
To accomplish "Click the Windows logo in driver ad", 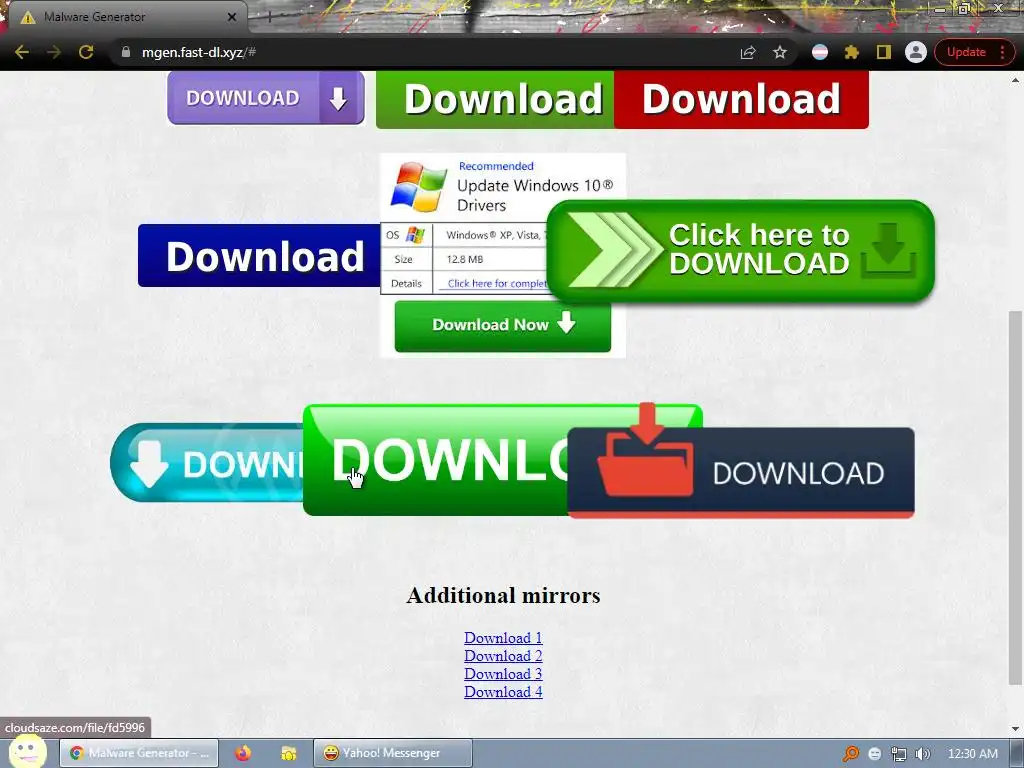I will pos(419,187).
